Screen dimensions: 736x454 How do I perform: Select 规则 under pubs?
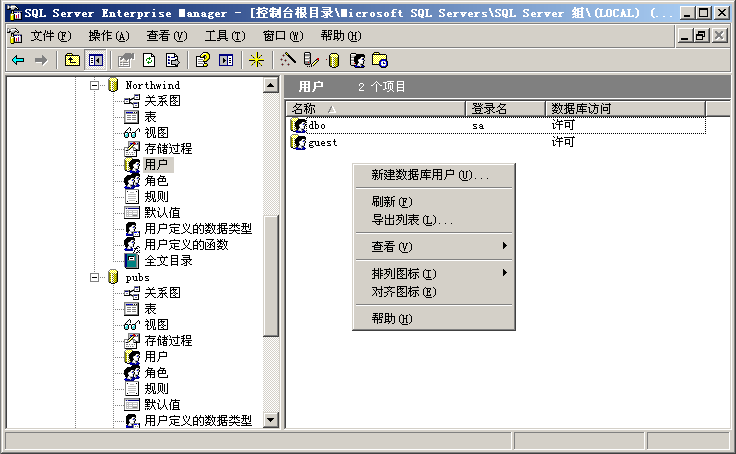[156, 389]
